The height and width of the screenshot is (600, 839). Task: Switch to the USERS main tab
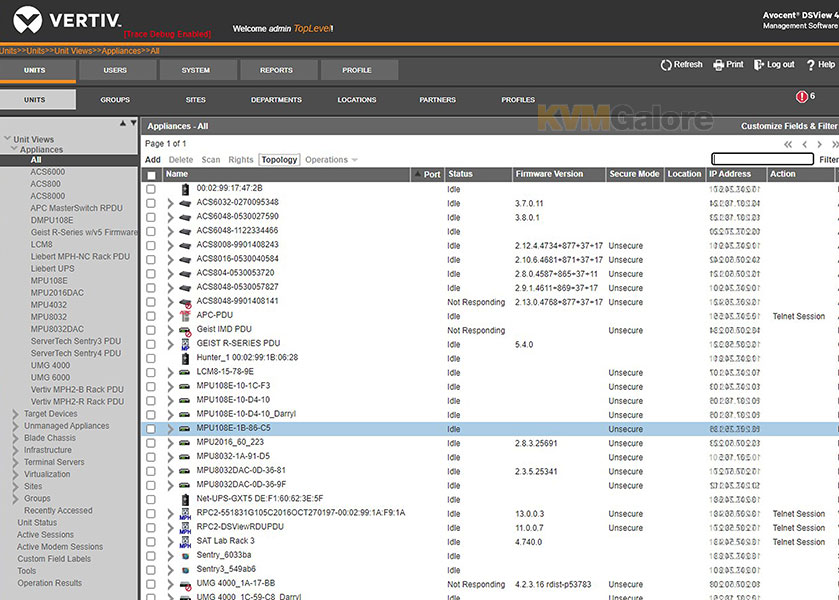click(116, 70)
